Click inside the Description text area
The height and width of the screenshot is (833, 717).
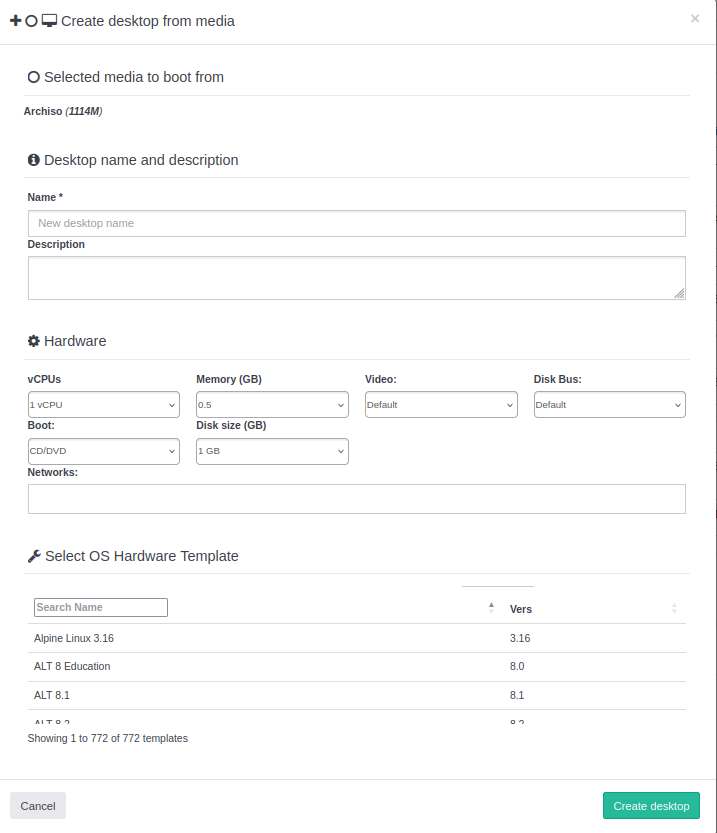[356, 277]
